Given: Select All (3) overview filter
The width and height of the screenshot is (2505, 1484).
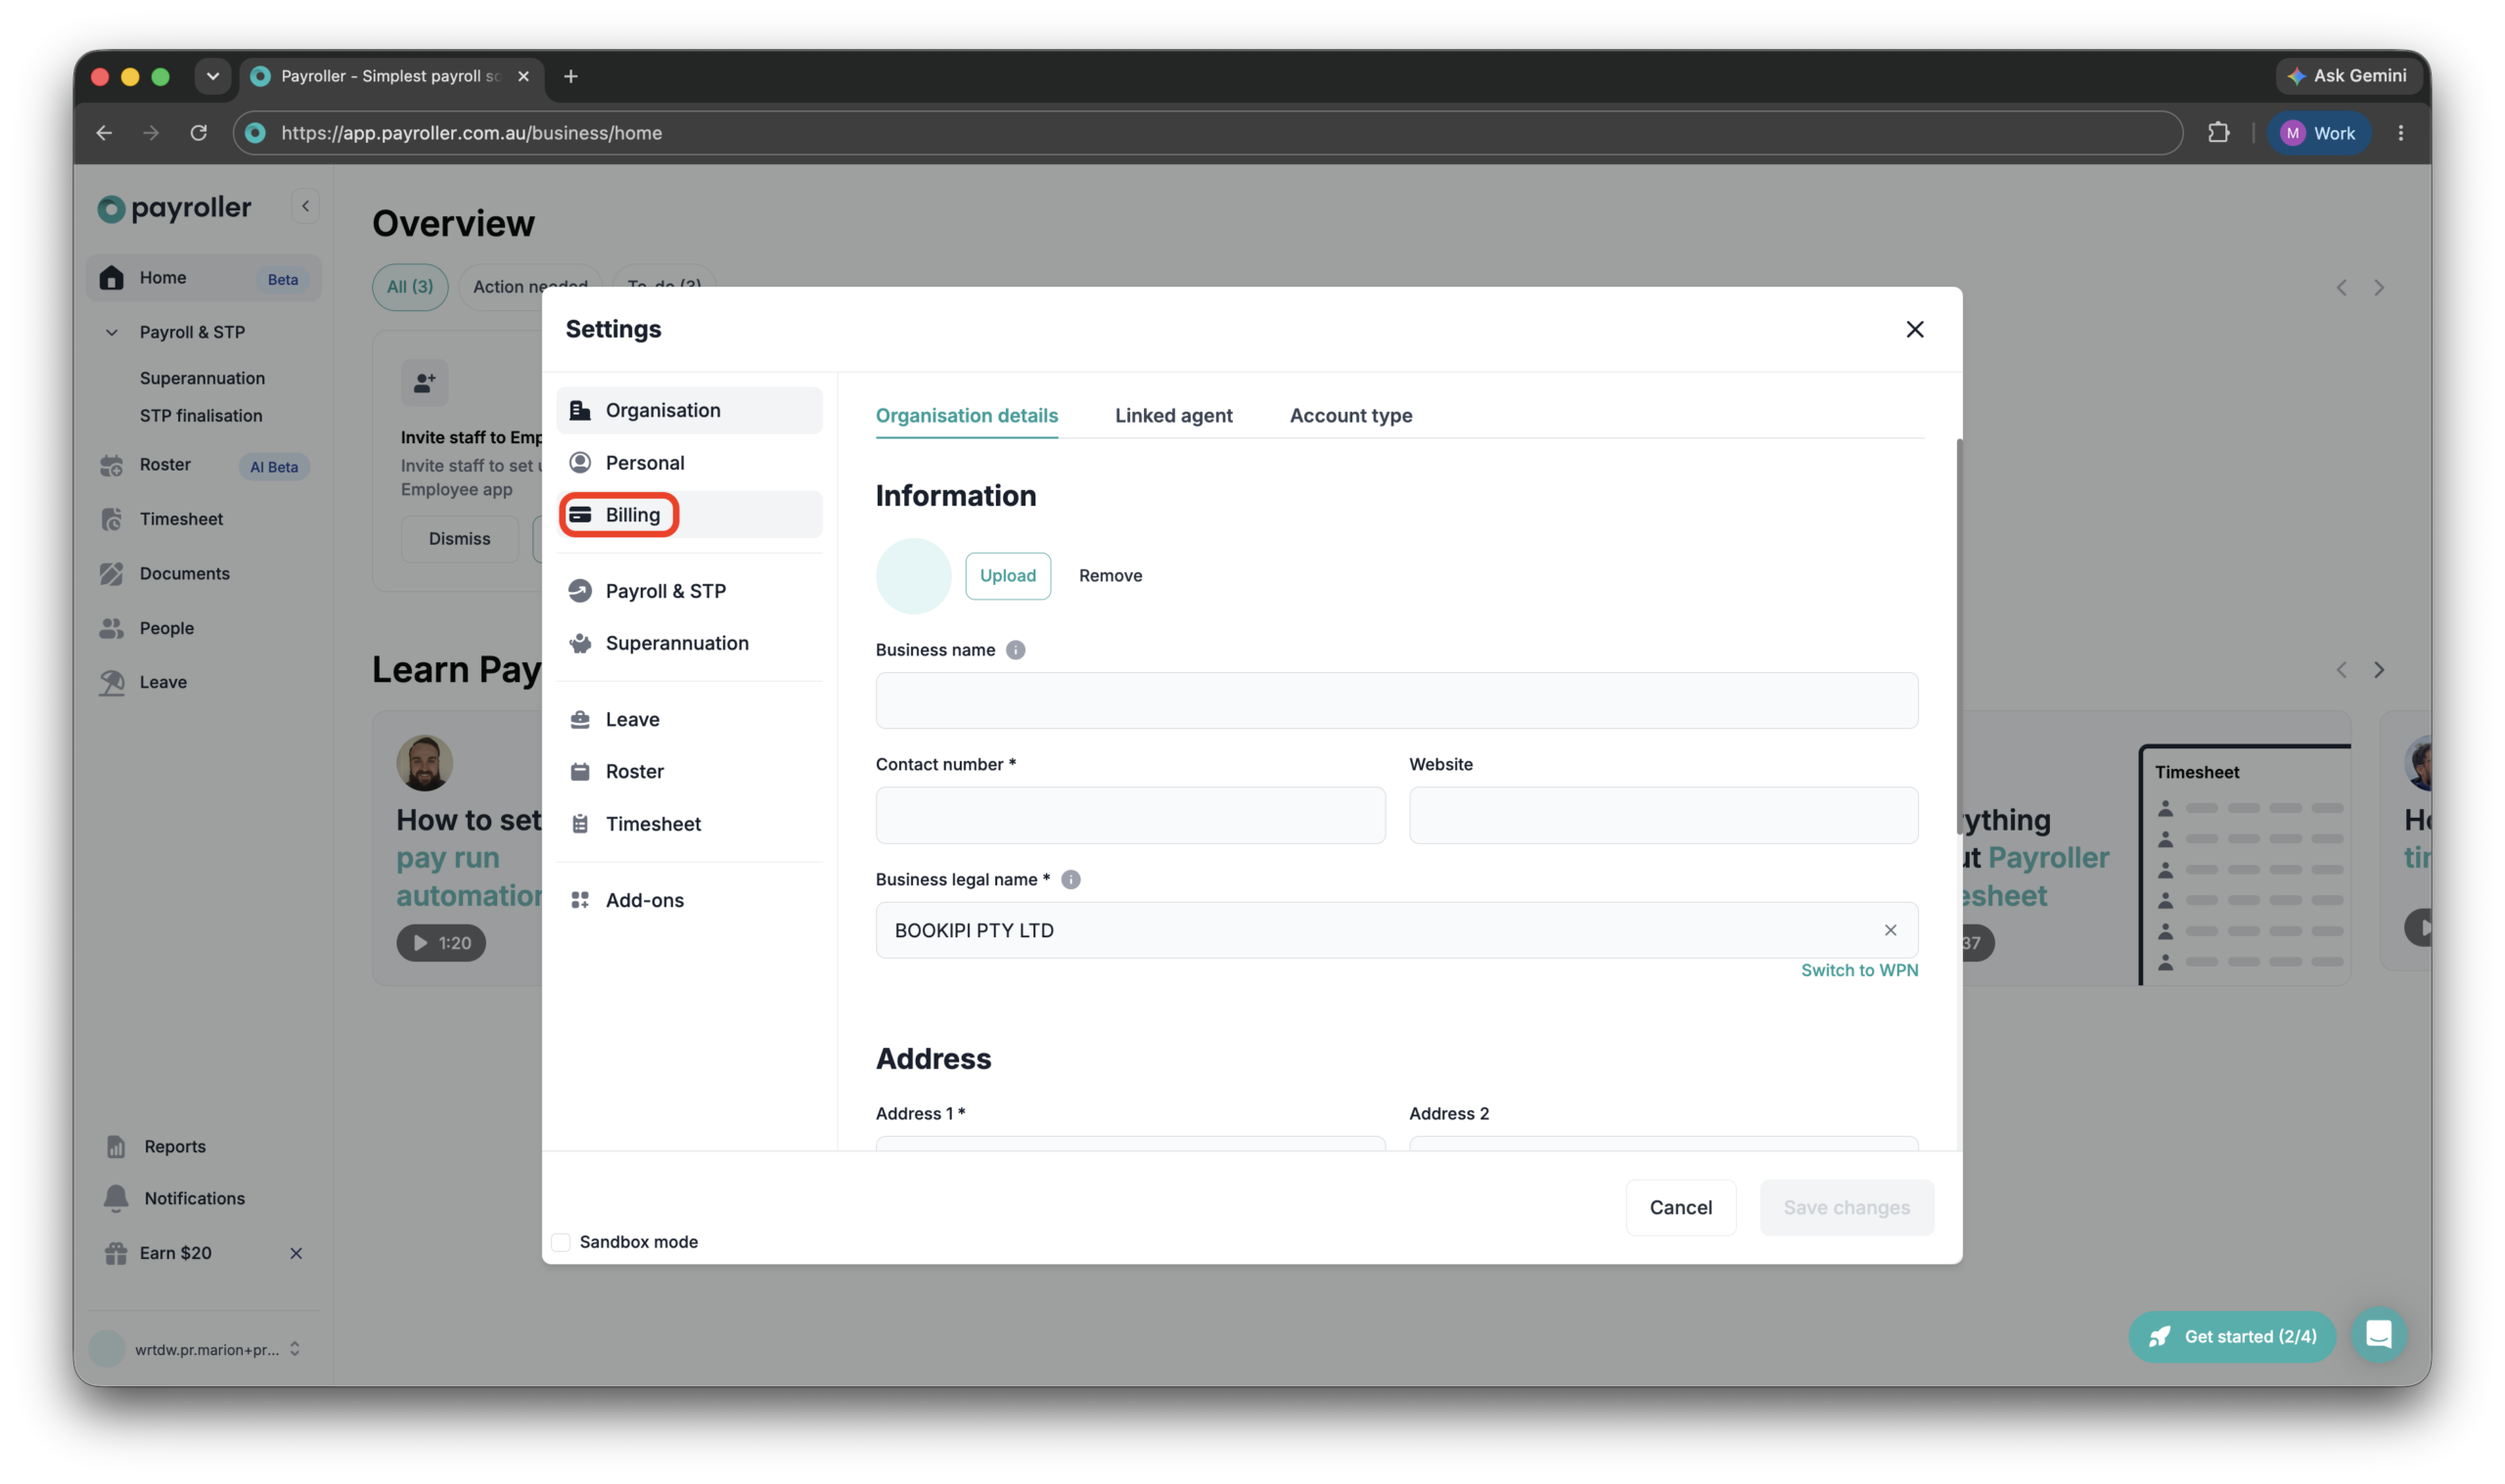Looking at the screenshot, I should [410, 287].
